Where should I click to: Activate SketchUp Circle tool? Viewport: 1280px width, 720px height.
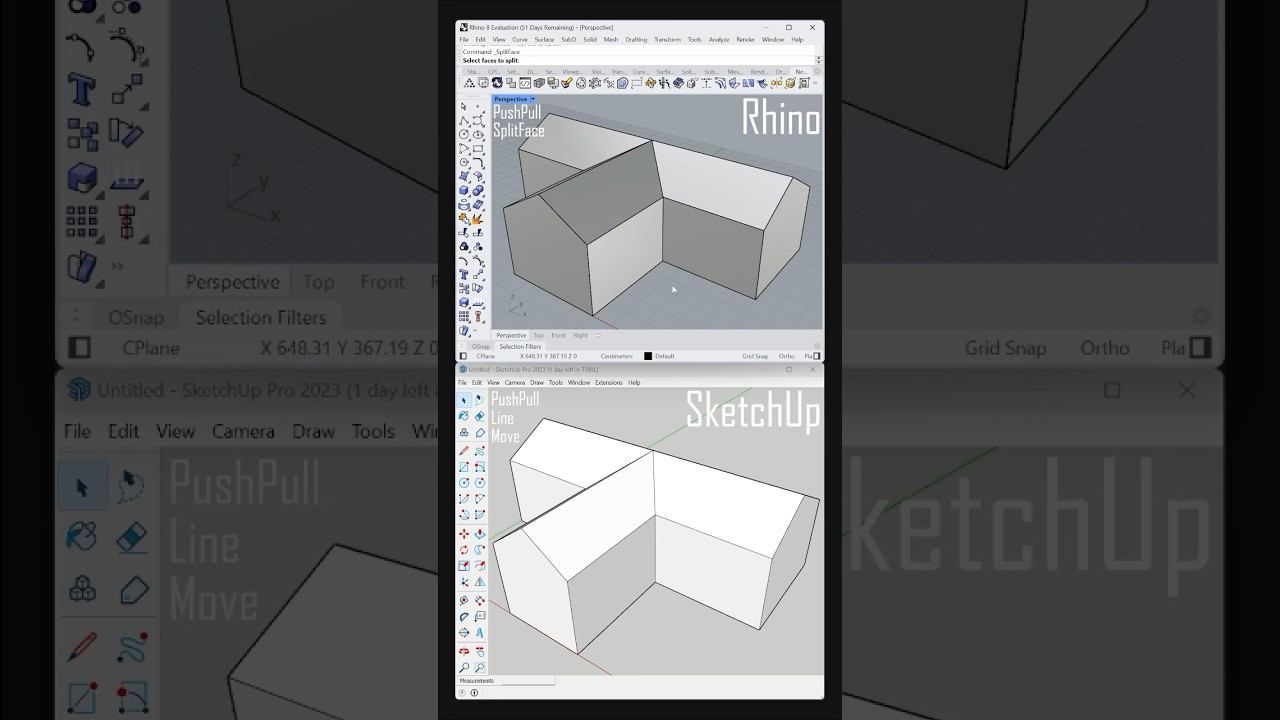click(464, 483)
